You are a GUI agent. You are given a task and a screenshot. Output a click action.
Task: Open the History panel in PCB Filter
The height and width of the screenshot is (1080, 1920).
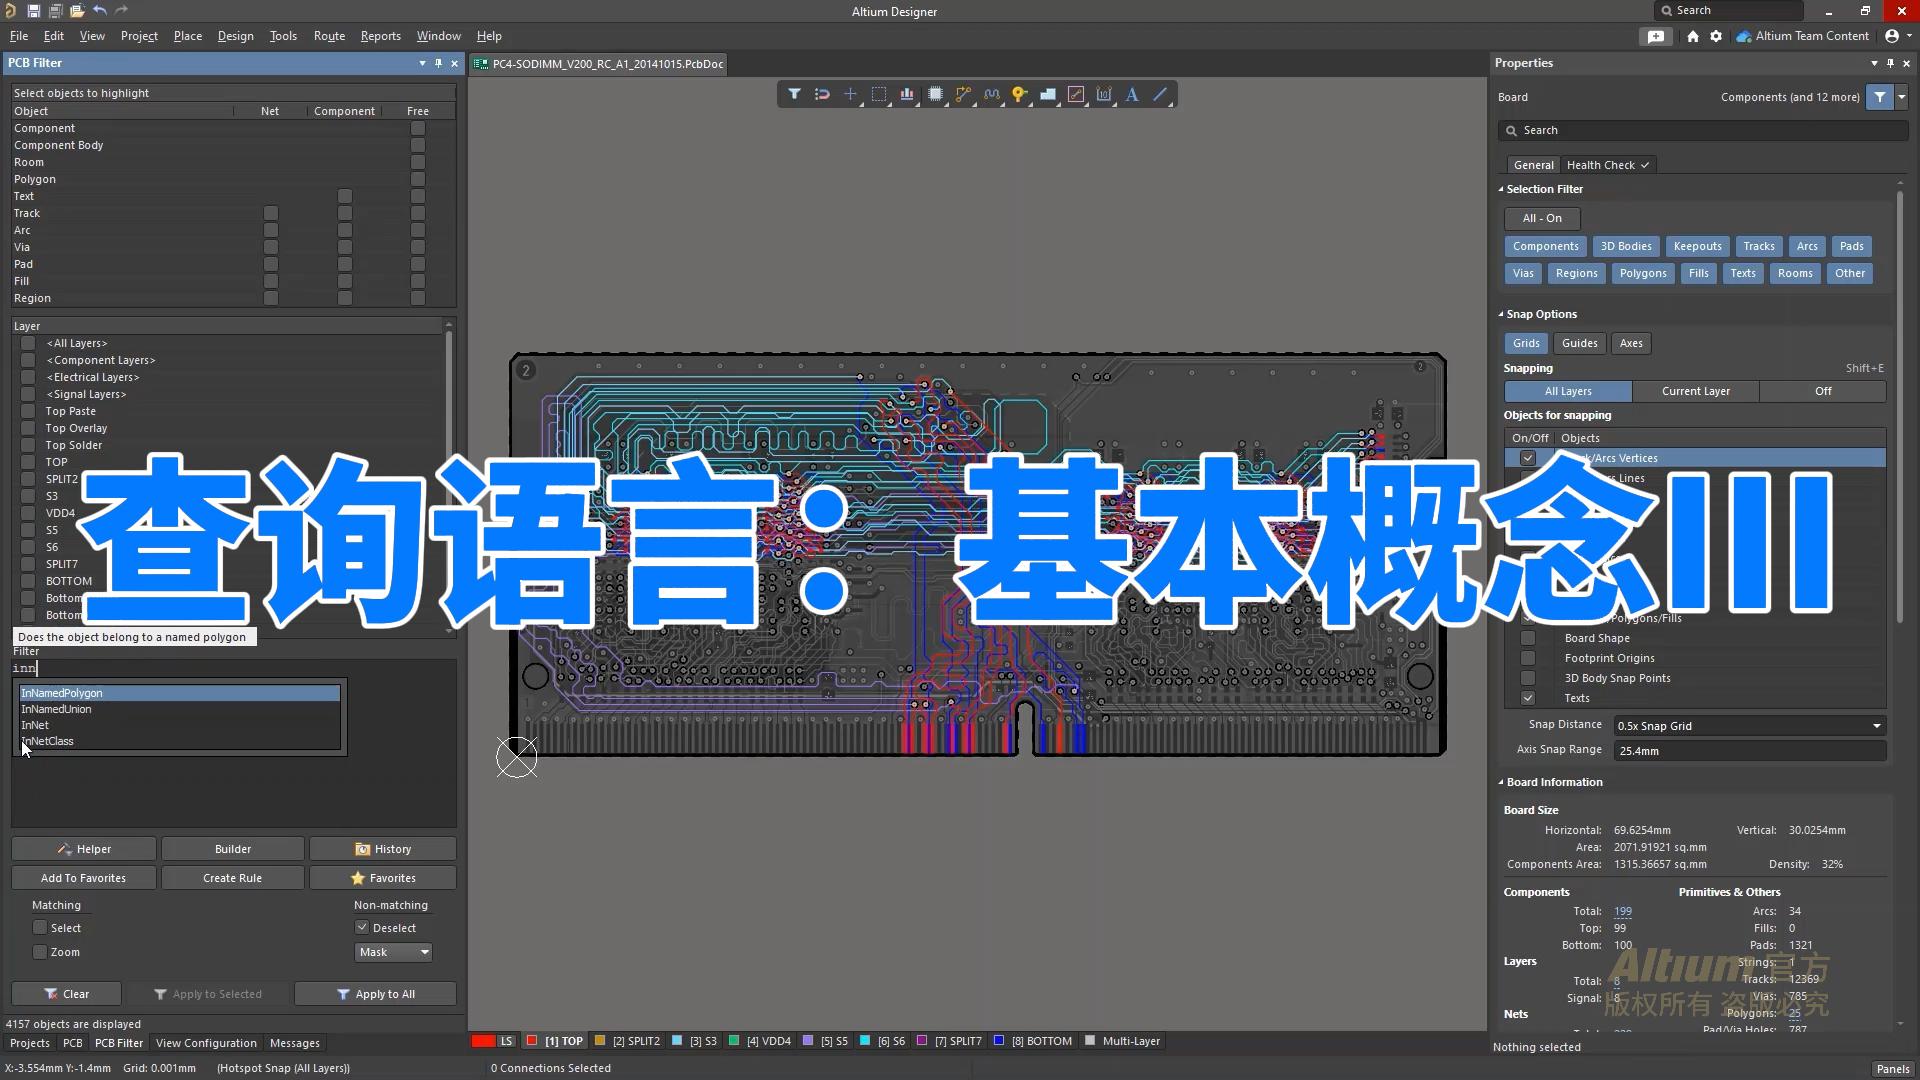382,848
